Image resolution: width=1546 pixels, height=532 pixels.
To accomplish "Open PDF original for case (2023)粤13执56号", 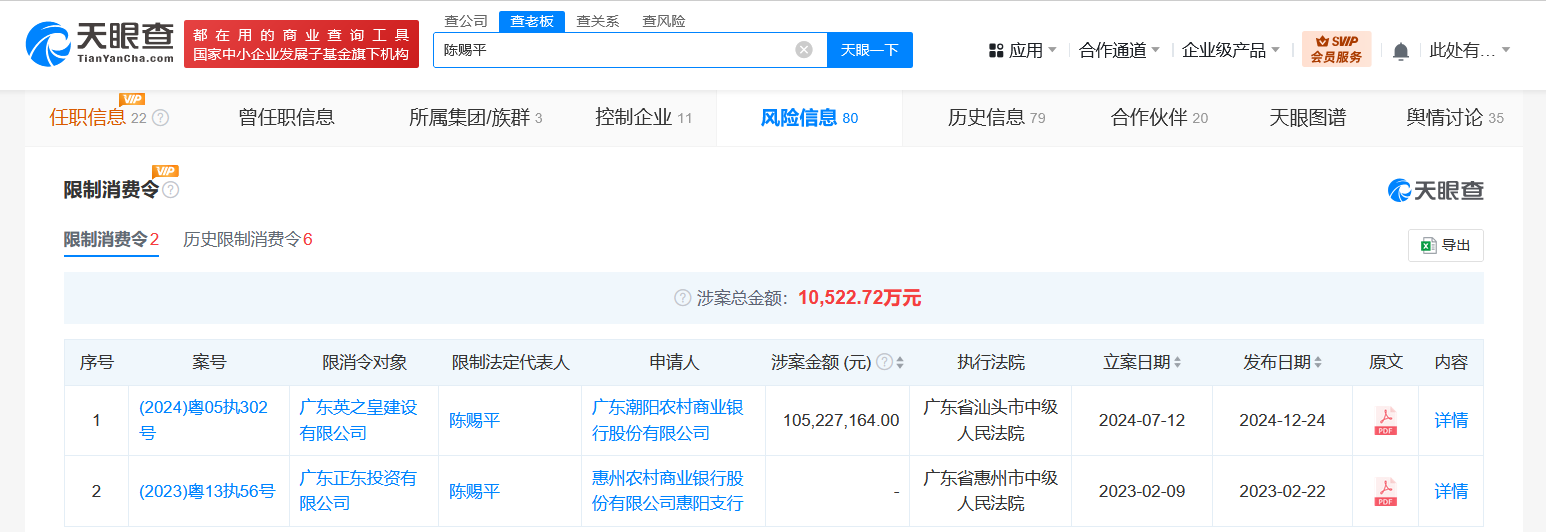I will (x=1385, y=491).
